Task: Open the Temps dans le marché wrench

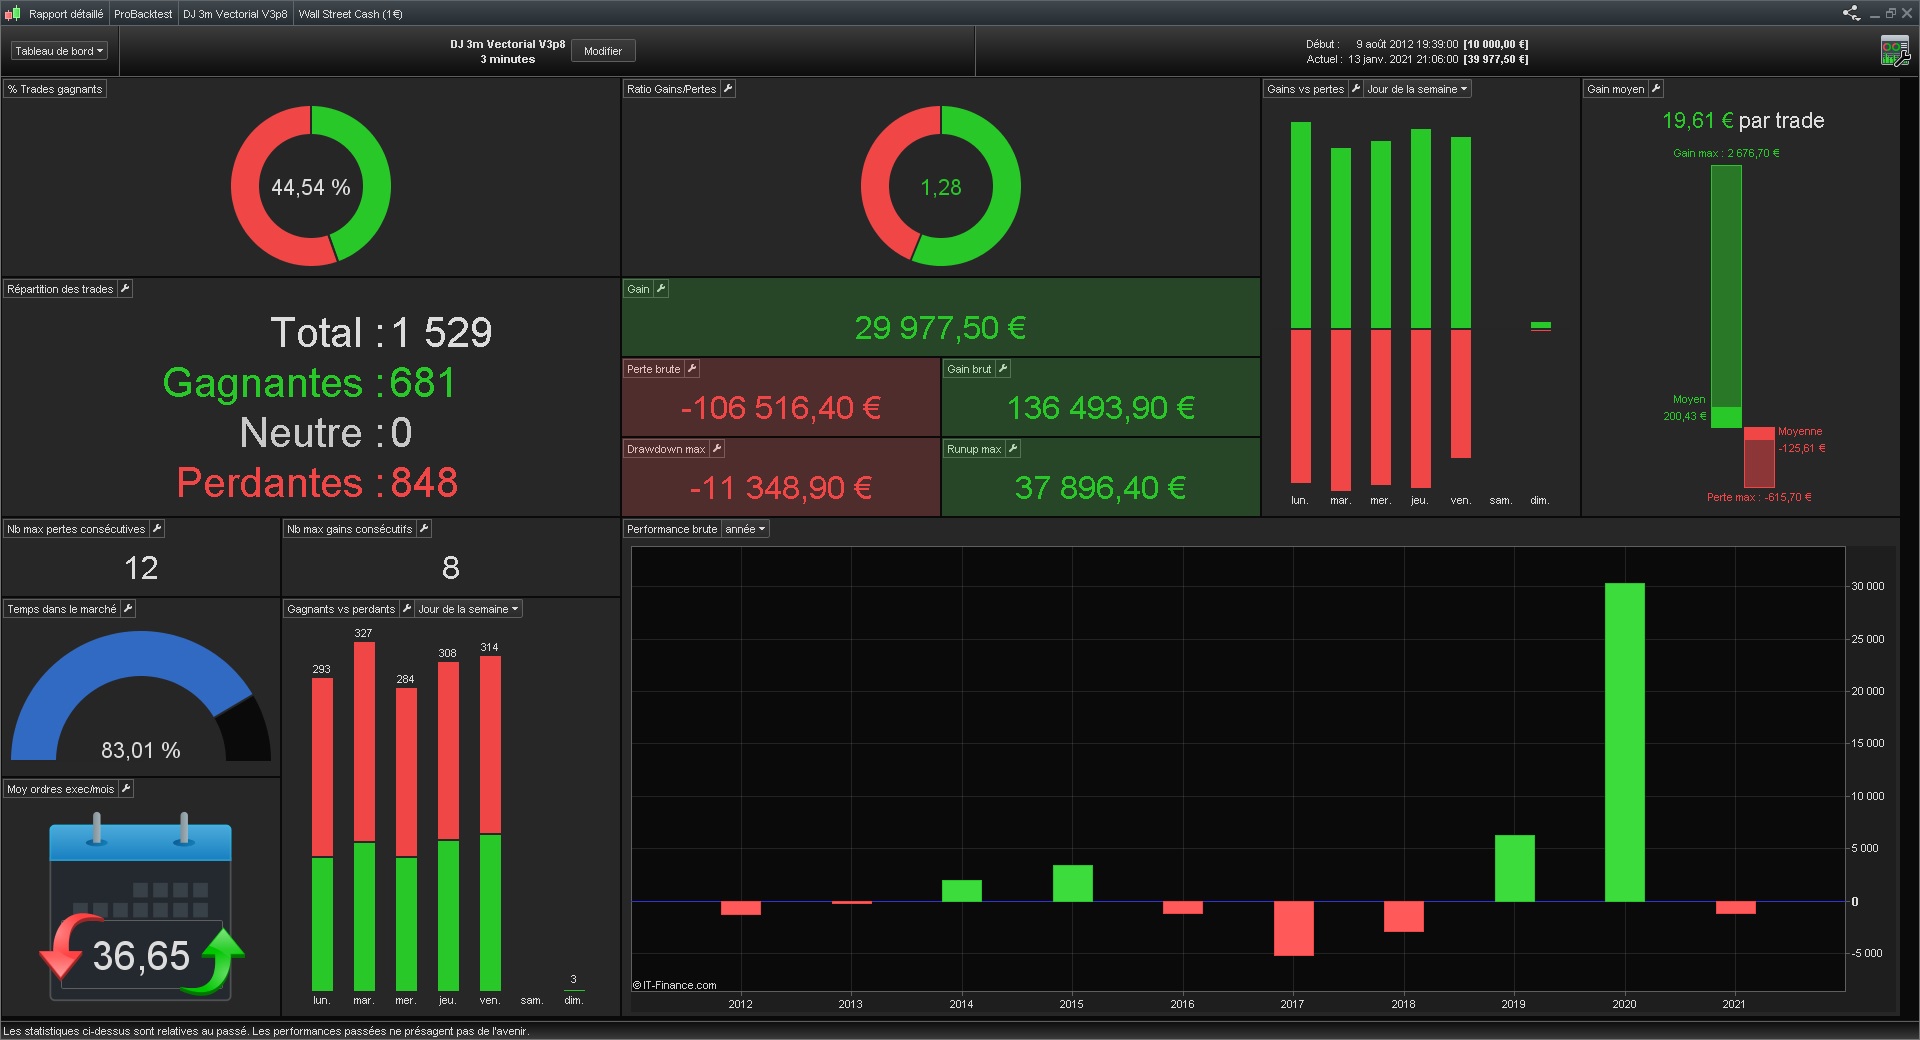Action: coord(128,609)
